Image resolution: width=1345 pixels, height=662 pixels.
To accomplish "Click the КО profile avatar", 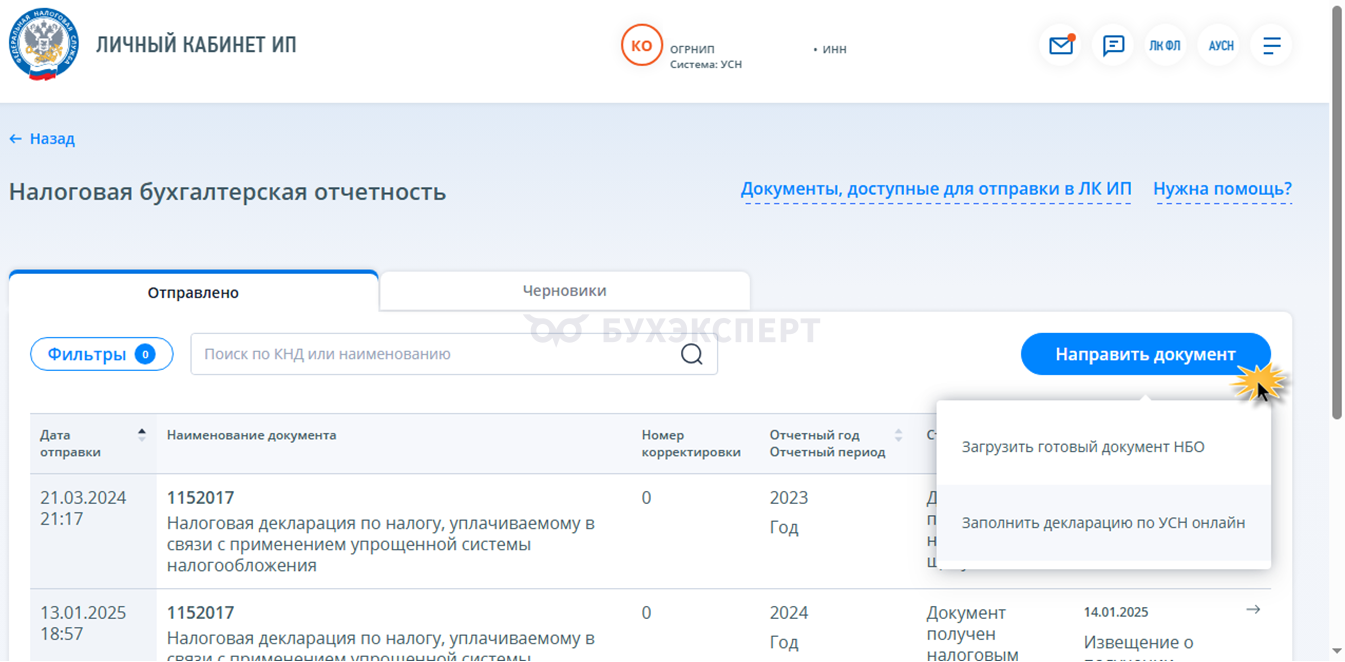I will coord(642,46).
